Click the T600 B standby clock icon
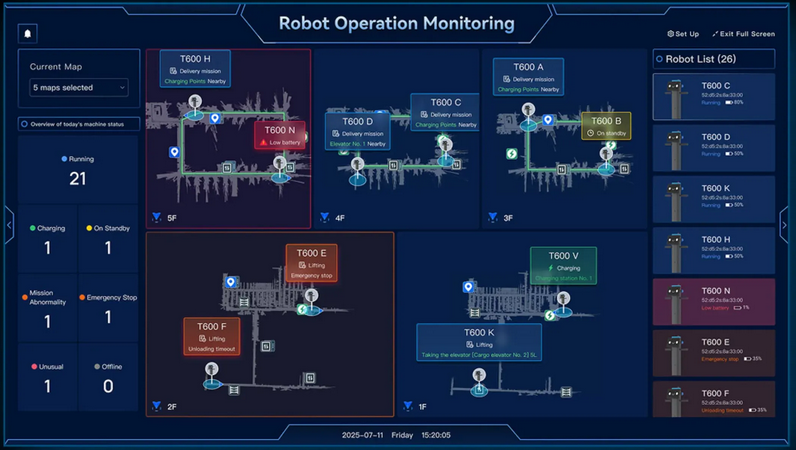The height and width of the screenshot is (450, 796). [591, 133]
